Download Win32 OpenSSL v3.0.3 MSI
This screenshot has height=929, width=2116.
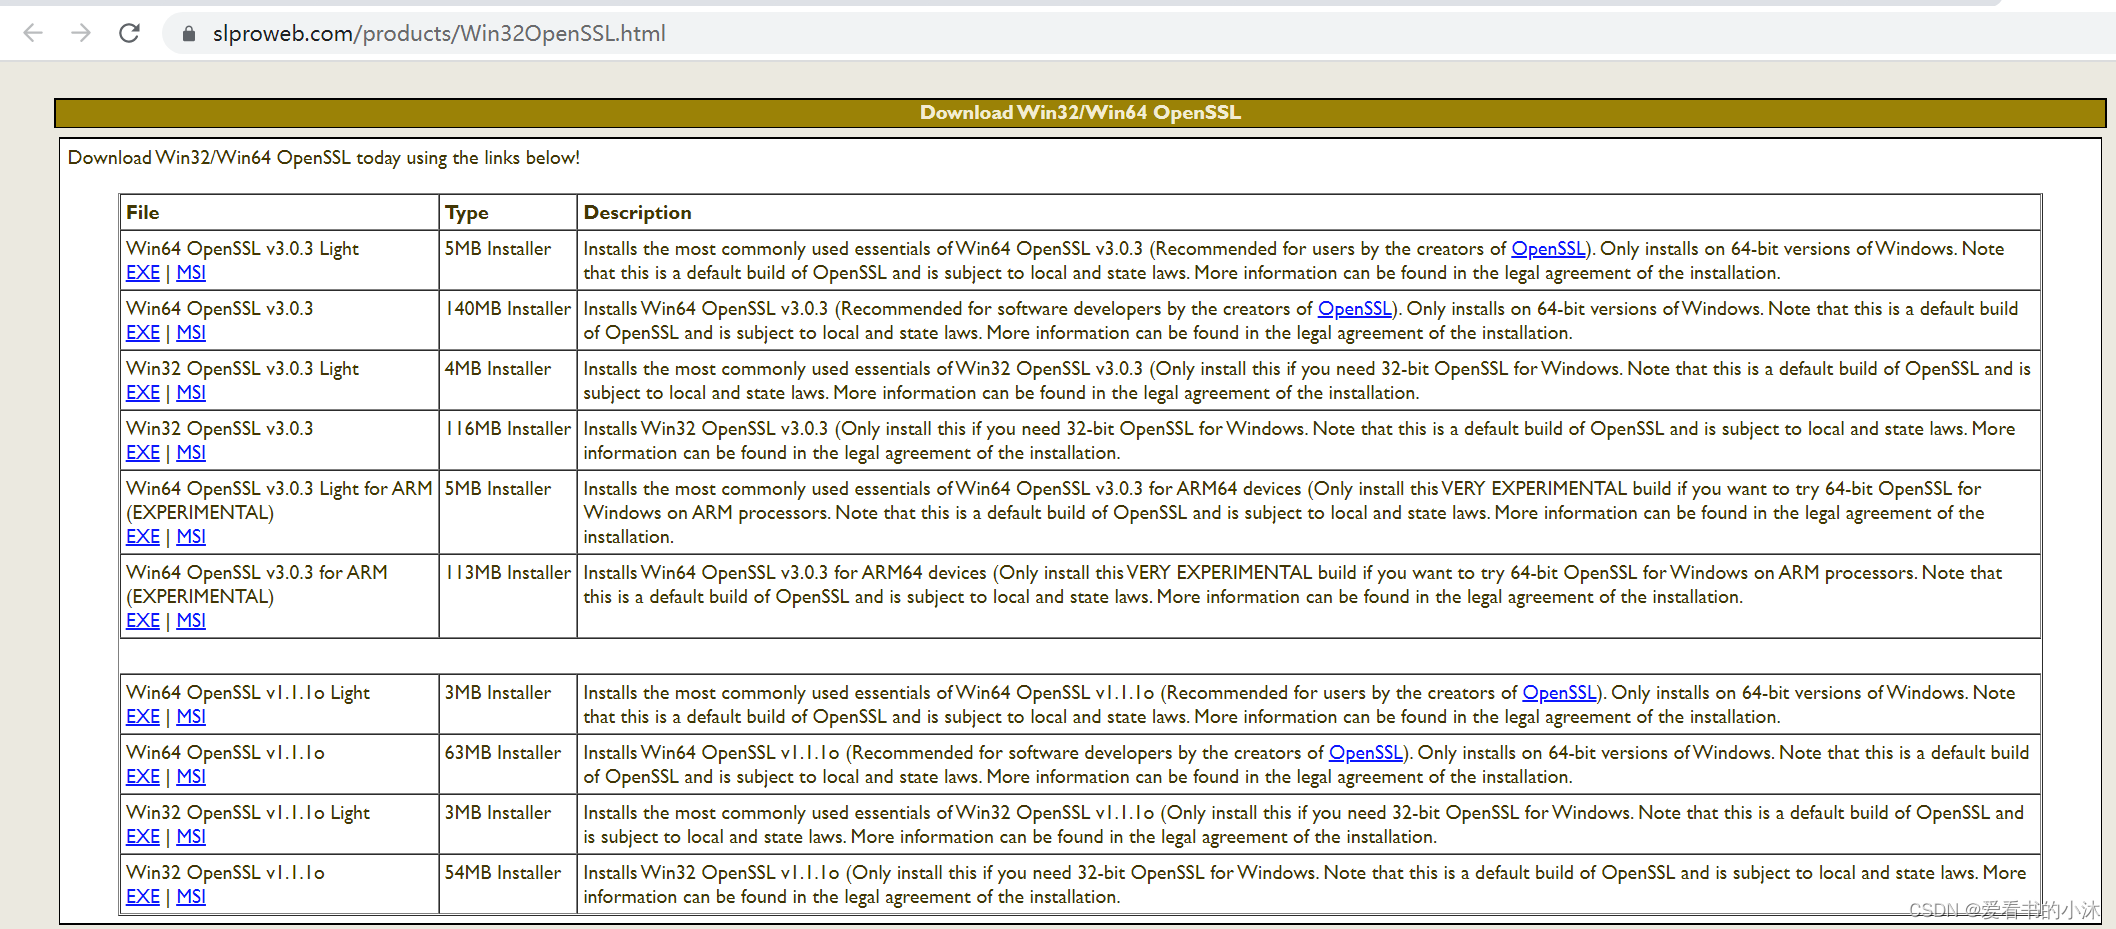191,453
